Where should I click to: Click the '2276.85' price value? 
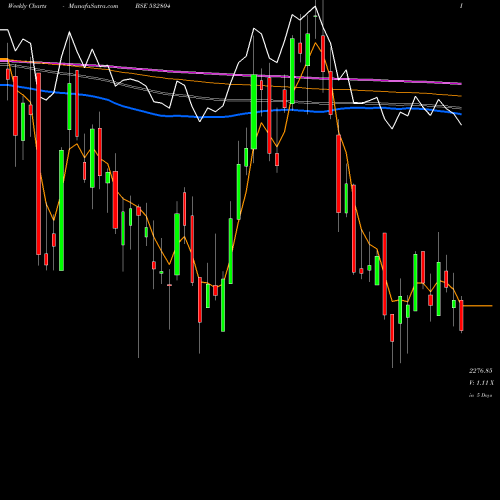click(481, 371)
